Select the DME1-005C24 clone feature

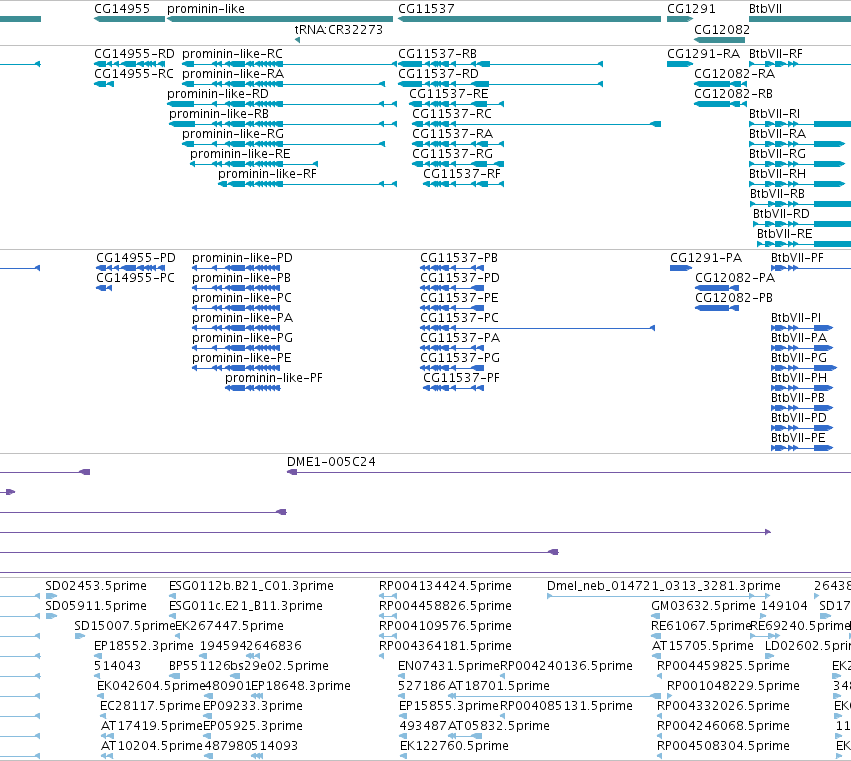pyautogui.click(x=331, y=462)
